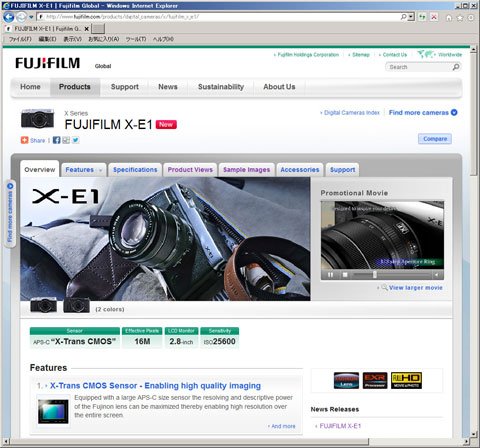Open the browser Home page icon
The height and width of the screenshot is (448, 480).
pyautogui.click(x=449, y=18)
